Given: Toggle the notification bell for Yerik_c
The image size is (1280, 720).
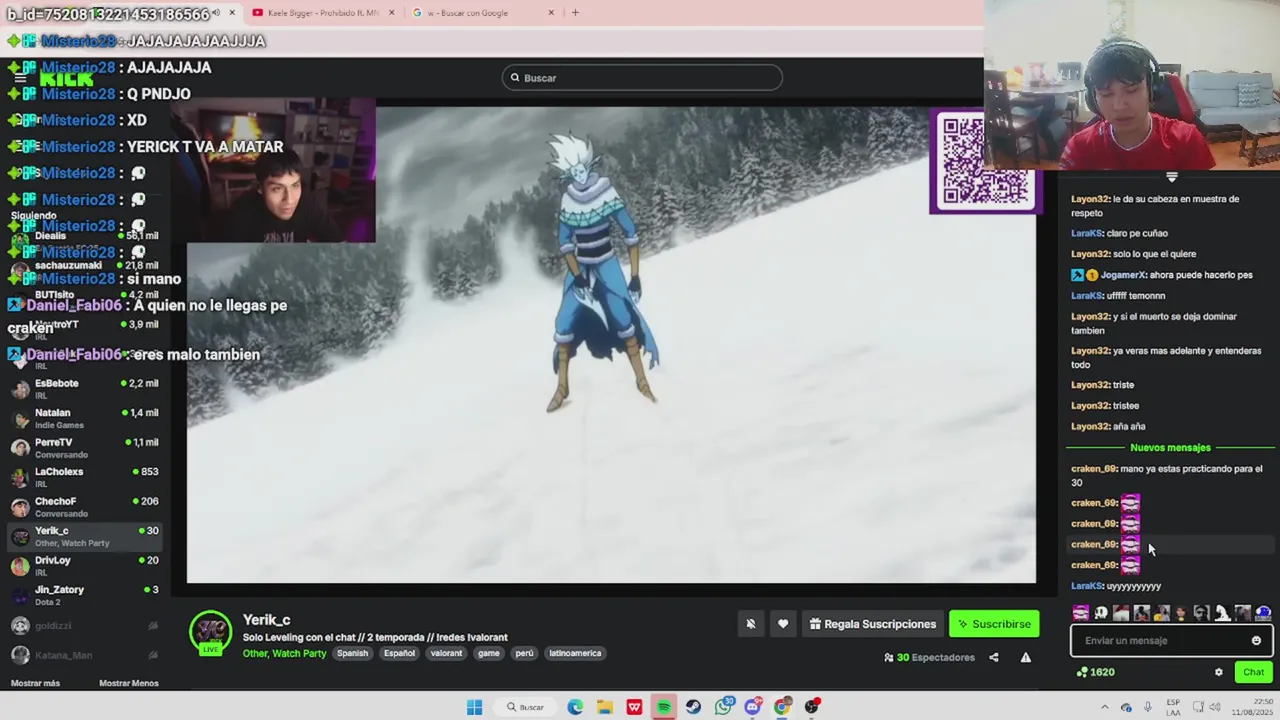Looking at the screenshot, I should point(750,624).
